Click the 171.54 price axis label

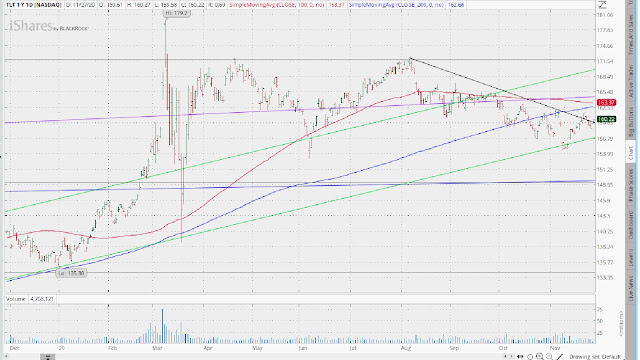click(605, 61)
